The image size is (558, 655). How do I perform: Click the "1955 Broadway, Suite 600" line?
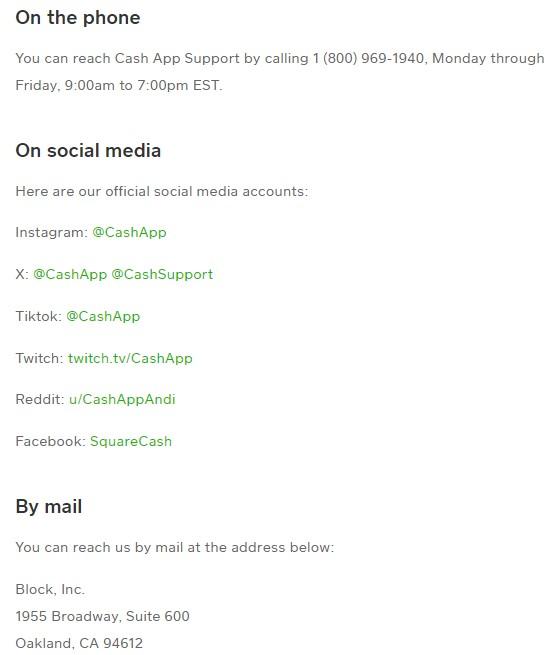point(102,616)
